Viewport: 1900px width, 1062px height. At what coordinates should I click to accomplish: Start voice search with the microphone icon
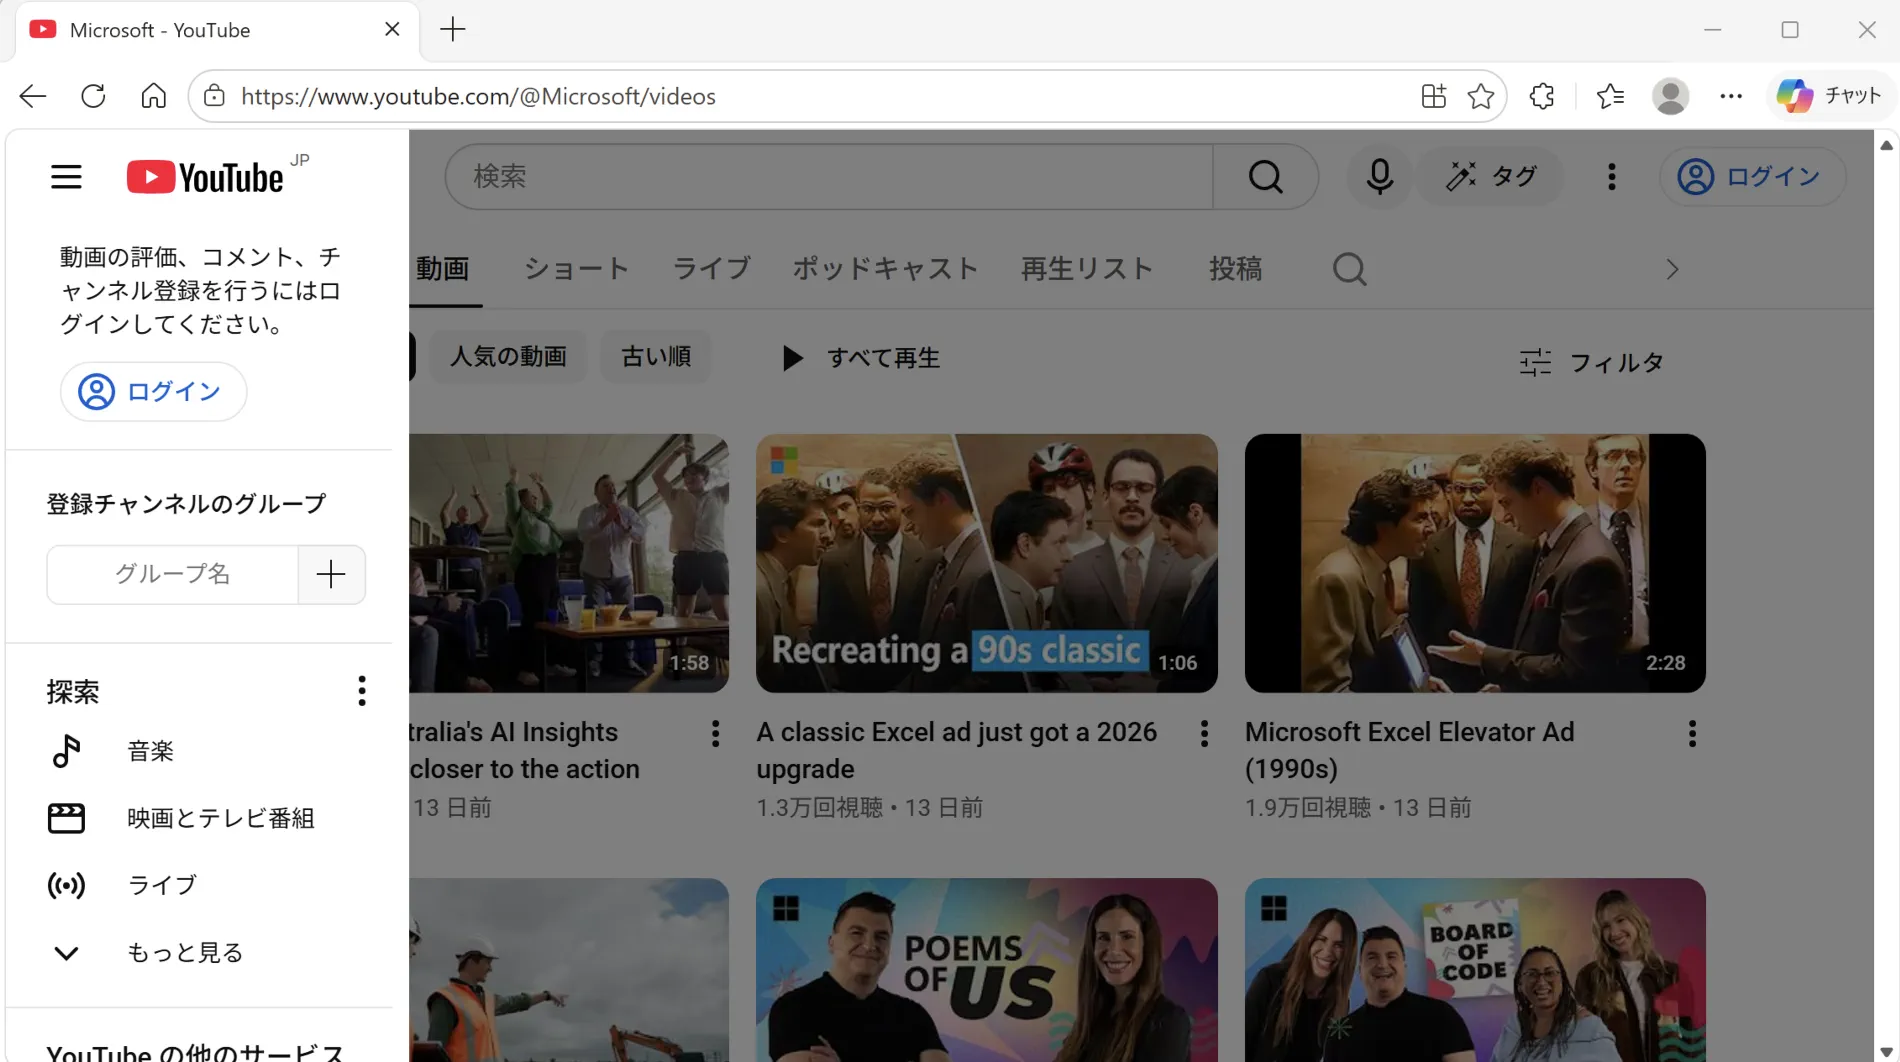coord(1379,177)
